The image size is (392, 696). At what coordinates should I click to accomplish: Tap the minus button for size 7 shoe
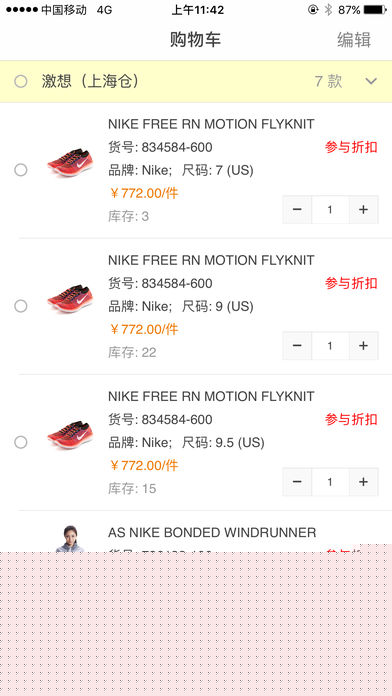tap(297, 210)
